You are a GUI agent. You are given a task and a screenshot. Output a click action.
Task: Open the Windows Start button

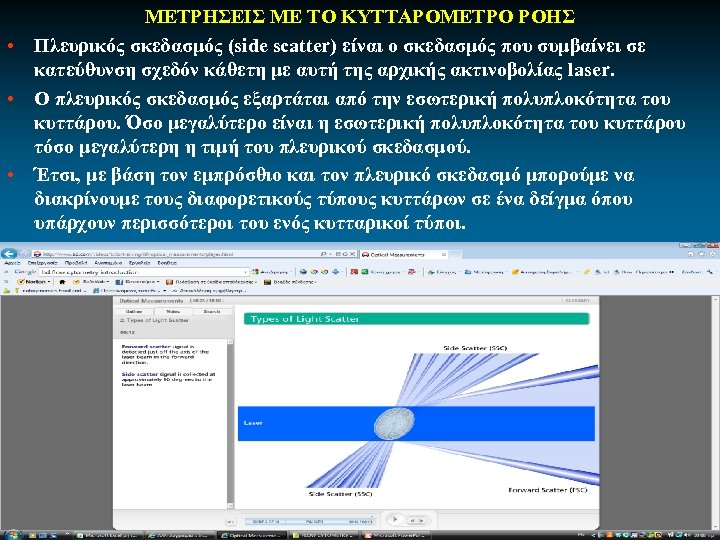pos(12,535)
